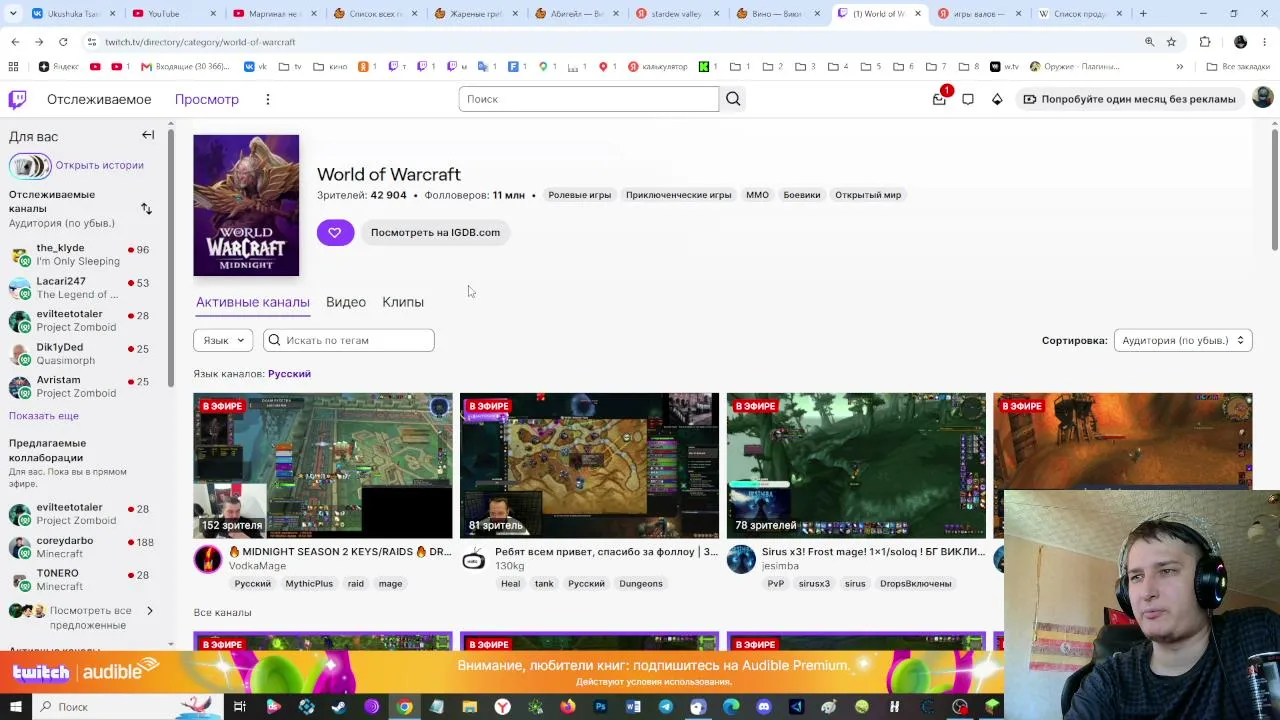
Task: Open the_klyde followed channel
Action: [x=79, y=254]
